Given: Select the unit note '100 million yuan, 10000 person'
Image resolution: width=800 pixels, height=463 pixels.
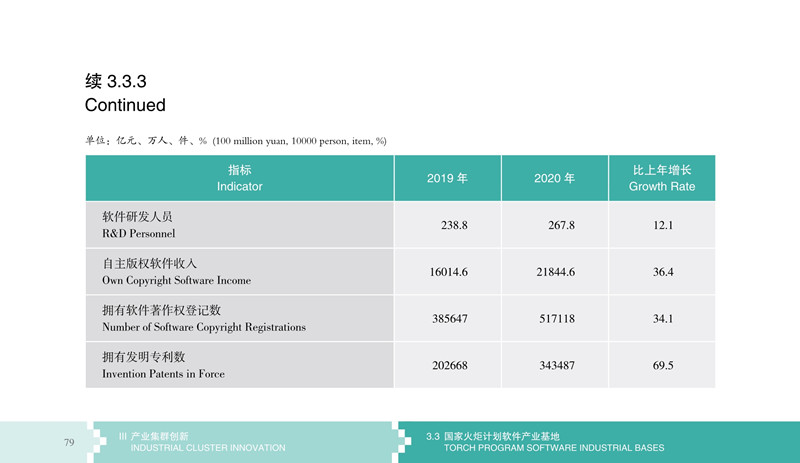Looking at the screenshot, I should coord(284,141).
